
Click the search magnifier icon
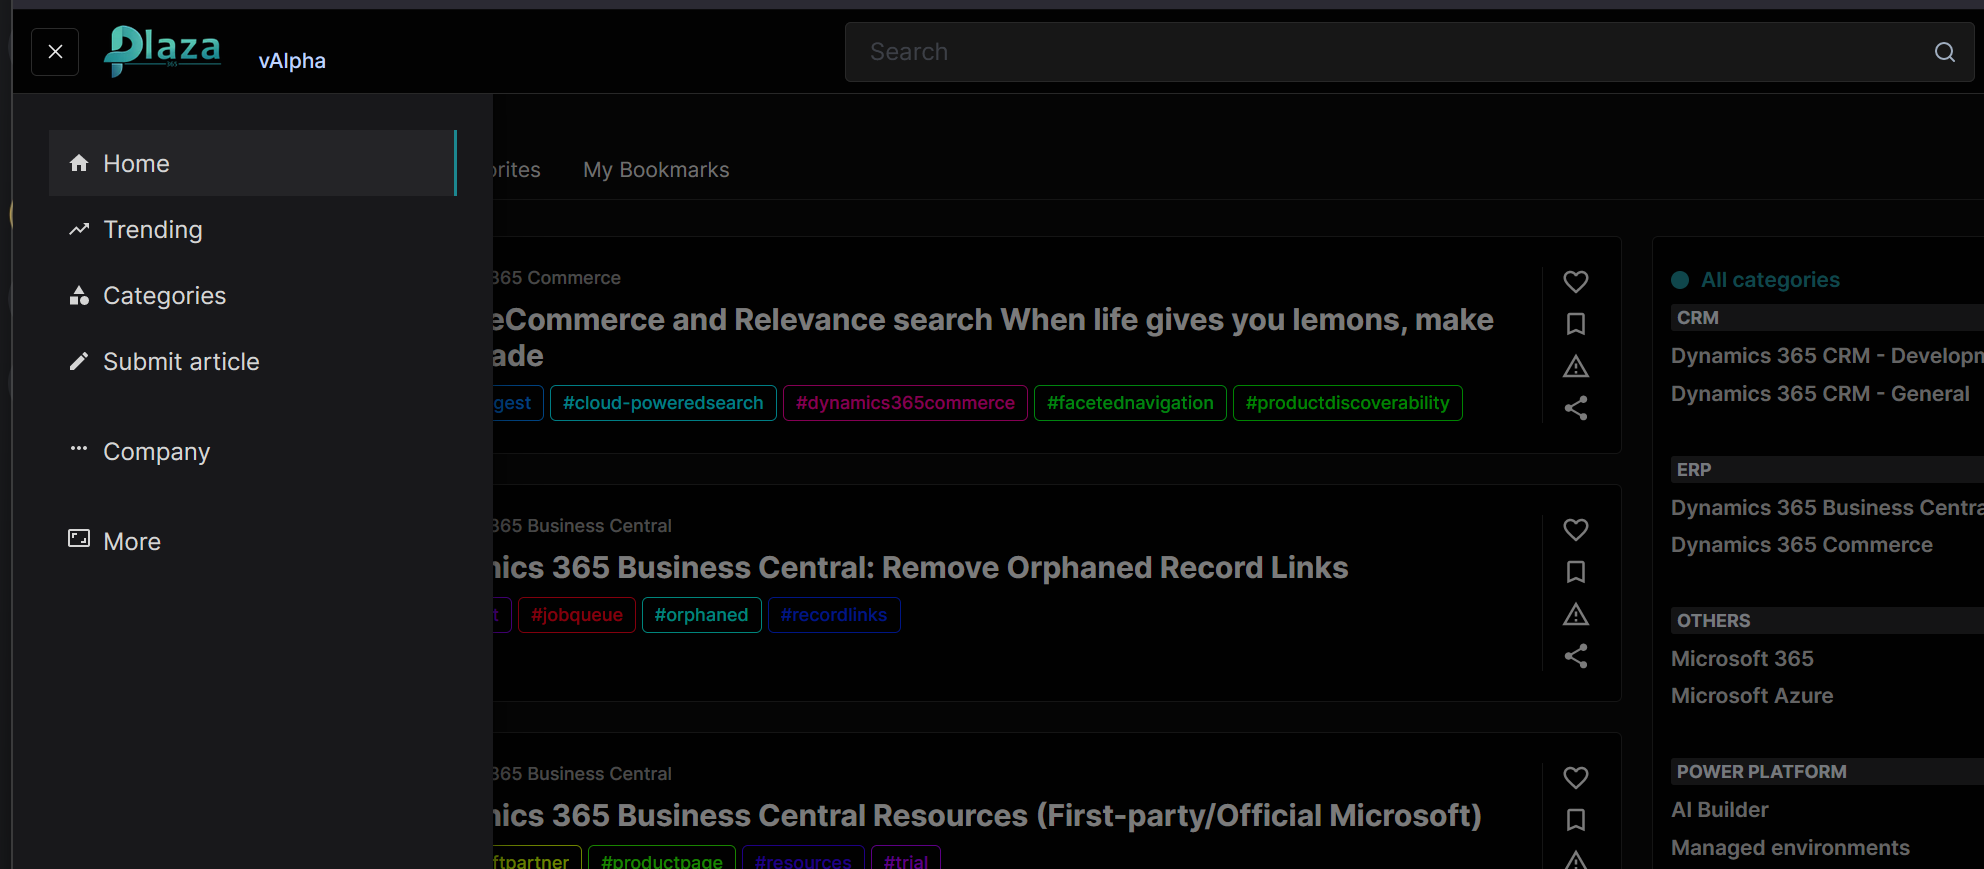coord(1944,52)
